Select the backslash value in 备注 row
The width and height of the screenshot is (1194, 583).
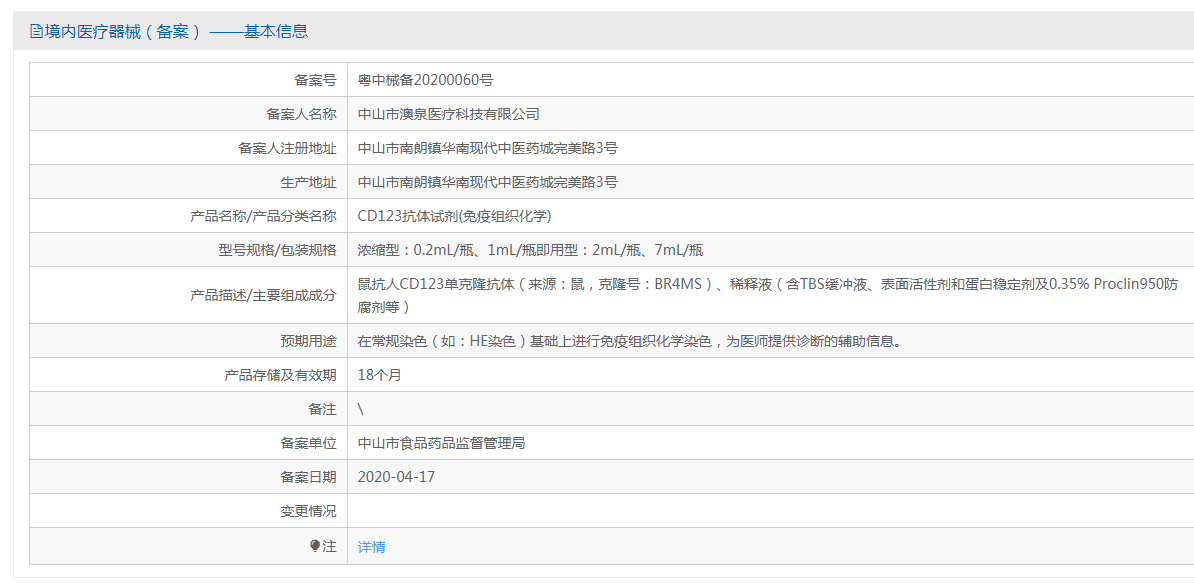pyautogui.click(x=361, y=409)
